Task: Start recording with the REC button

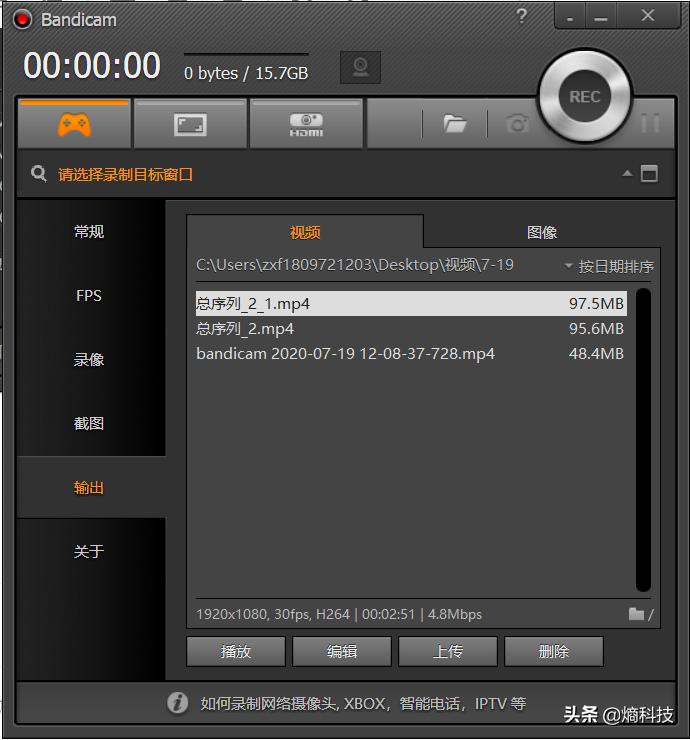Action: (585, 96)
